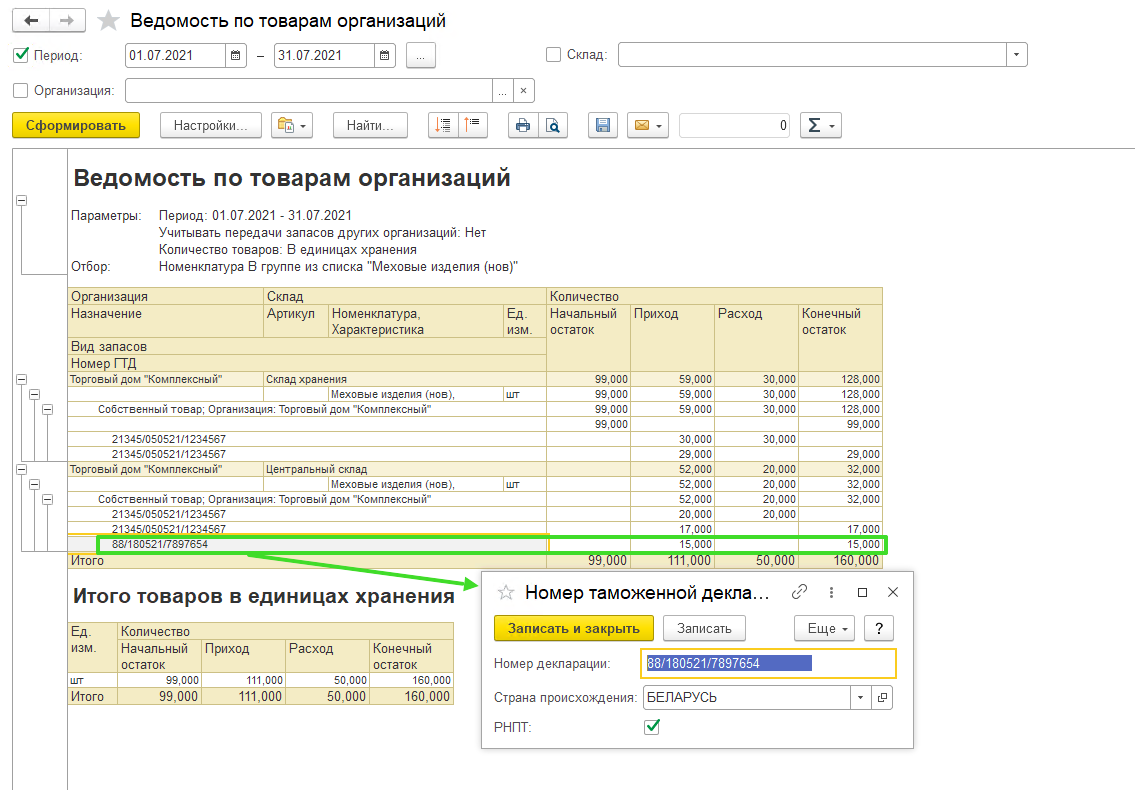Click the sum value field showing 0
This screenshot has width=1135, height=790.
click(x=734, y=125)
